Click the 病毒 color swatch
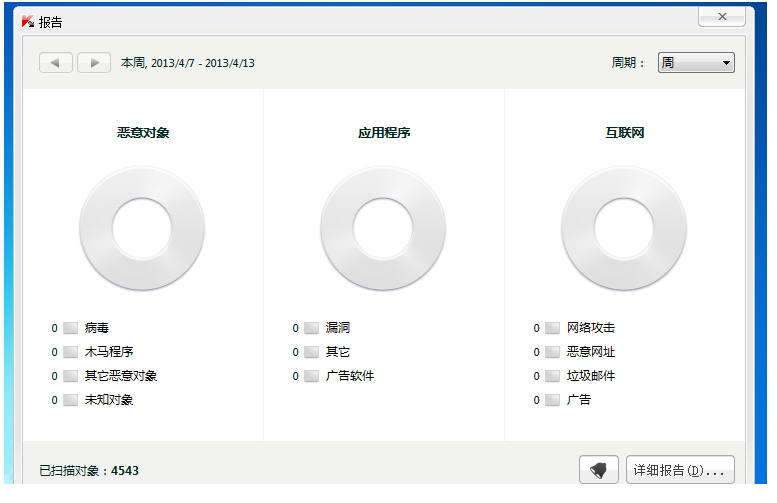This screenshot has height=503, width=777. tap(70, 328)
